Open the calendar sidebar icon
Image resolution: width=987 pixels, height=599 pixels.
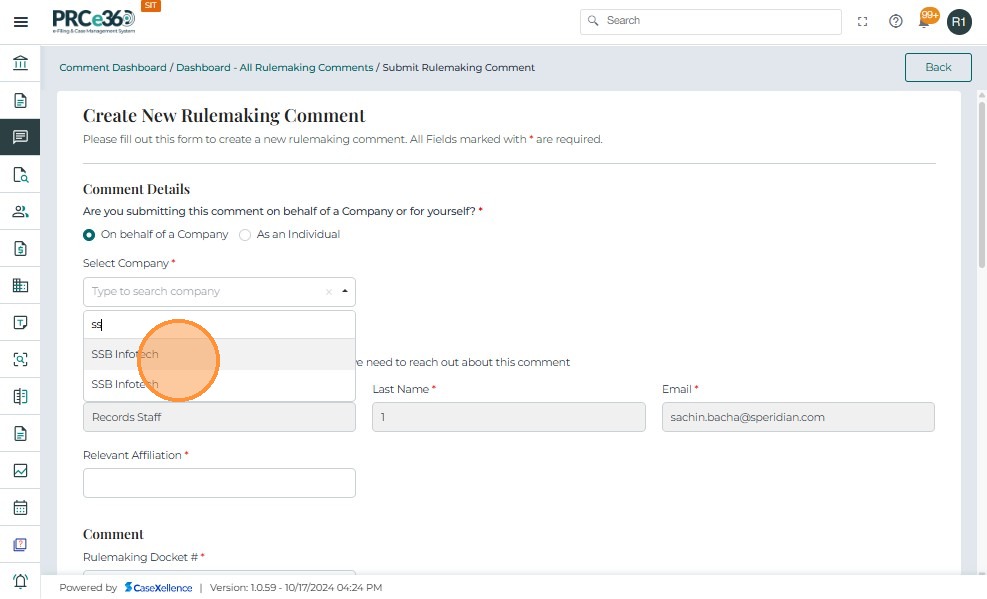pos(20,507)
